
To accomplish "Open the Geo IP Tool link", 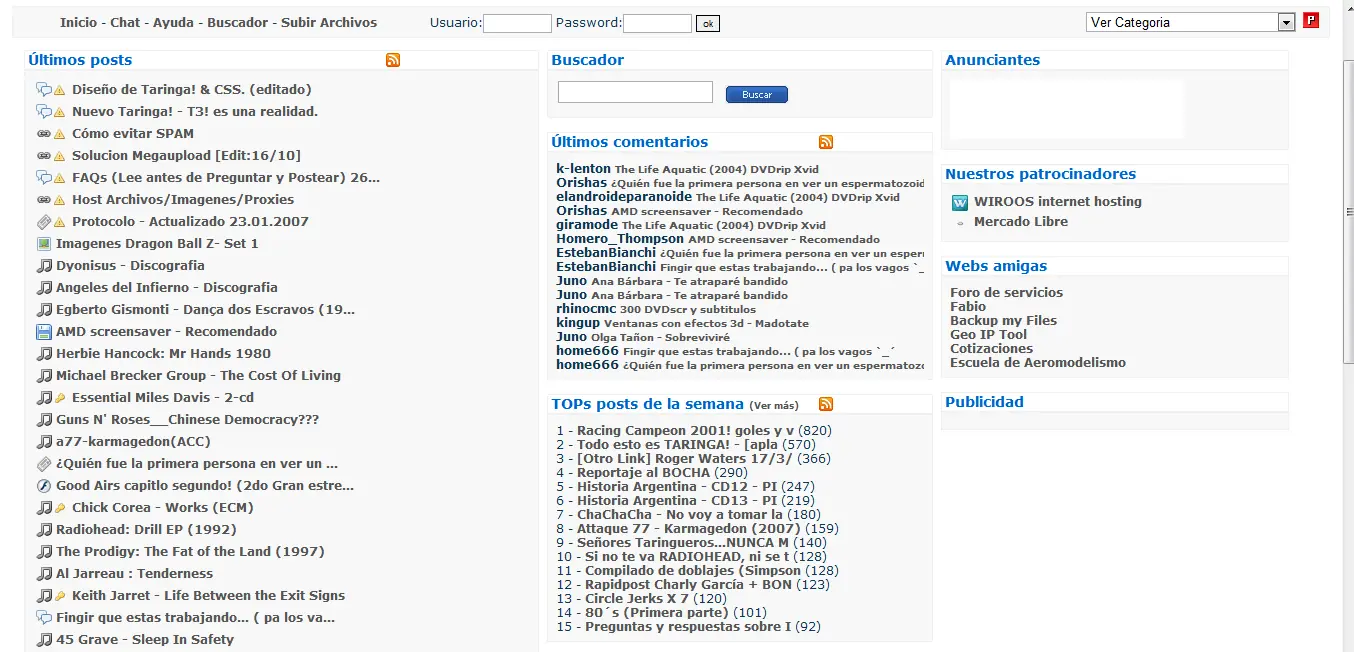I will (988, 334).
